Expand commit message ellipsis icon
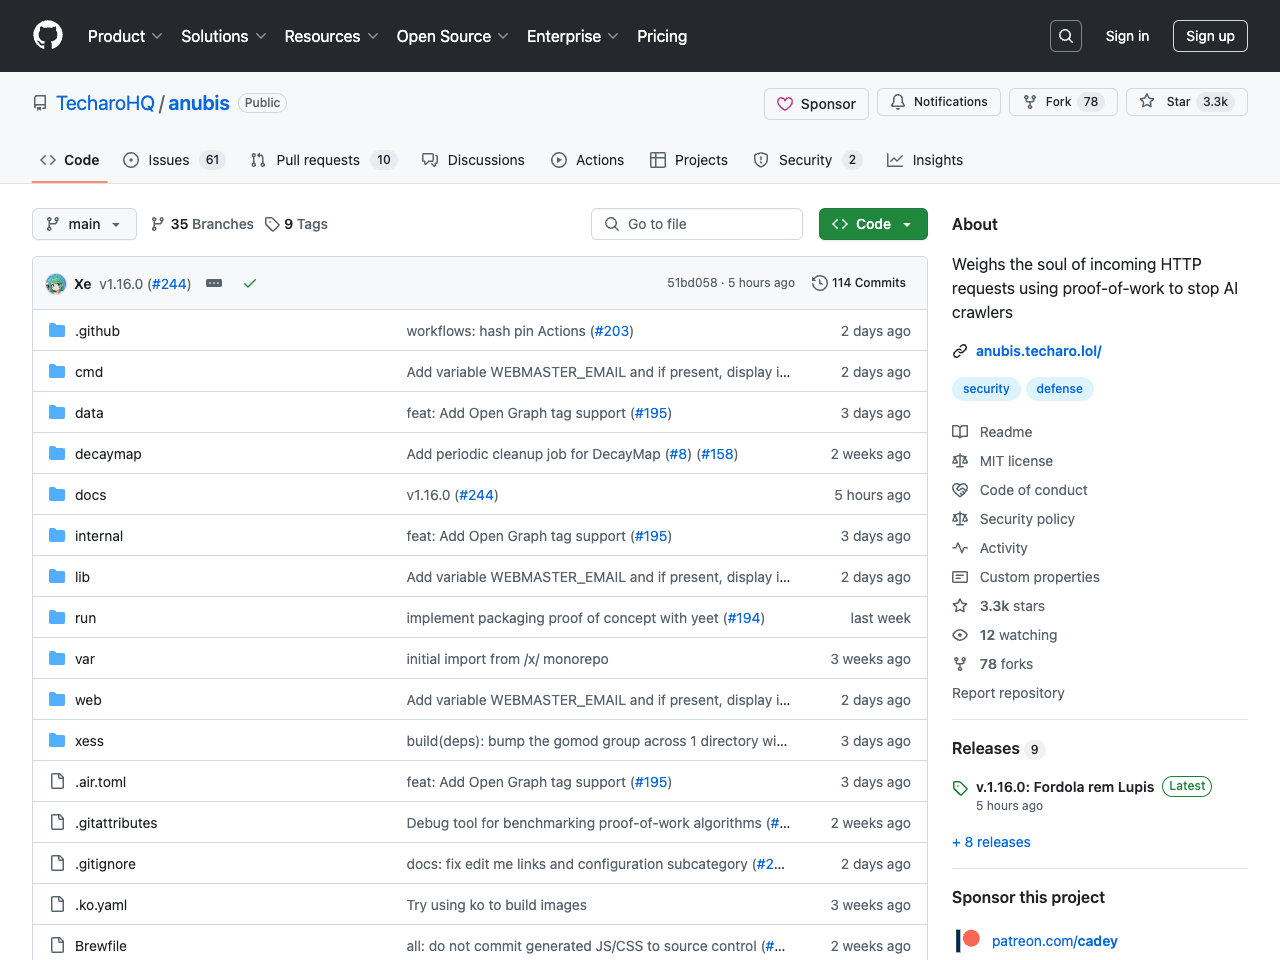The image size is (1280, 960). point(214,284)
